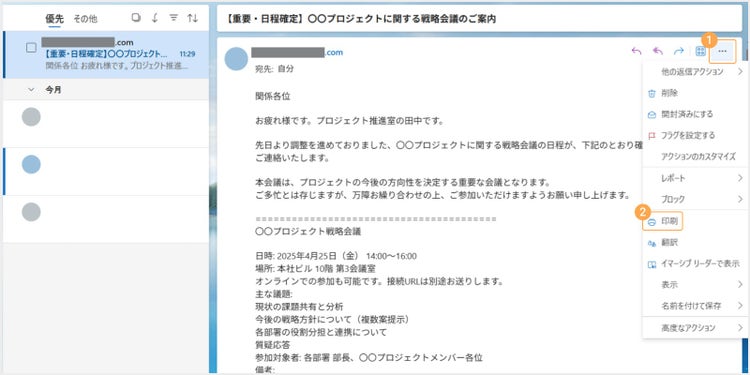Click the Immersive Reader icon

pyautogui.click(x=651, y=264)
